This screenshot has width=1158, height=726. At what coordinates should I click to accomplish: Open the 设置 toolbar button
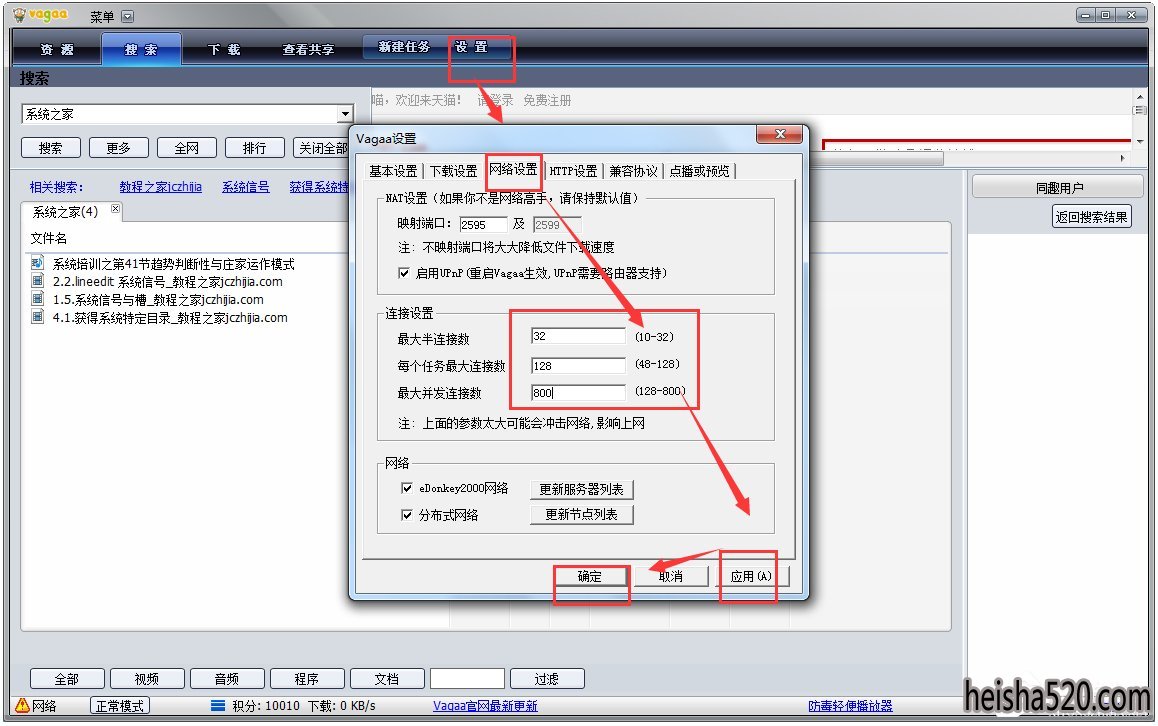click(471, 47)
